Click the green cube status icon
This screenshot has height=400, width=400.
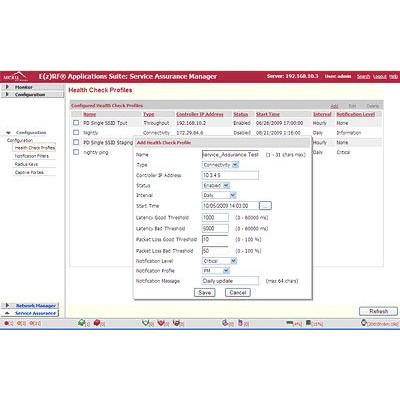click(81, 322)
